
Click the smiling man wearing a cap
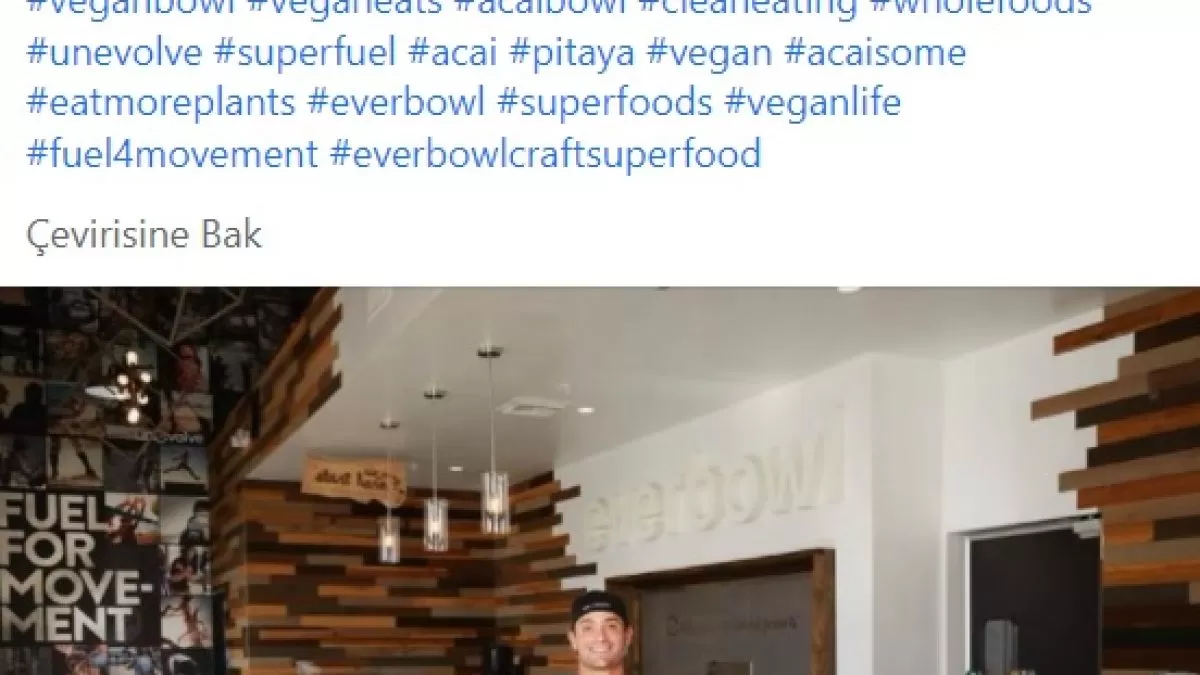(x=599, y=632)
